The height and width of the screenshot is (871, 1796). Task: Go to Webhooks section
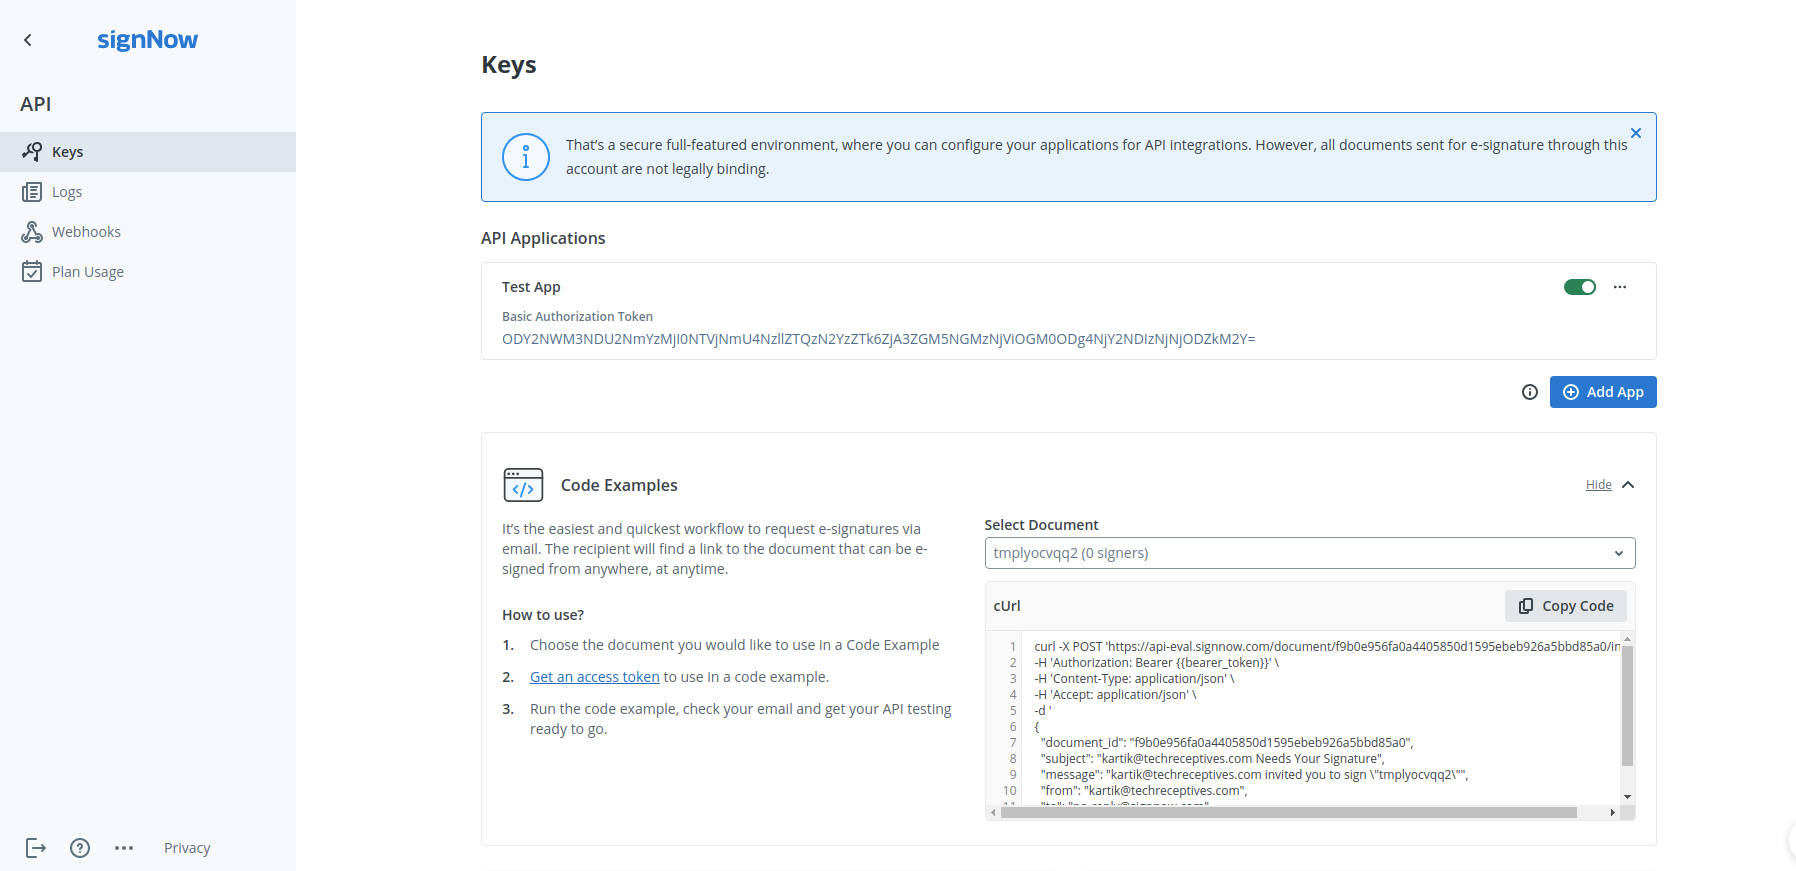[86, 232]
